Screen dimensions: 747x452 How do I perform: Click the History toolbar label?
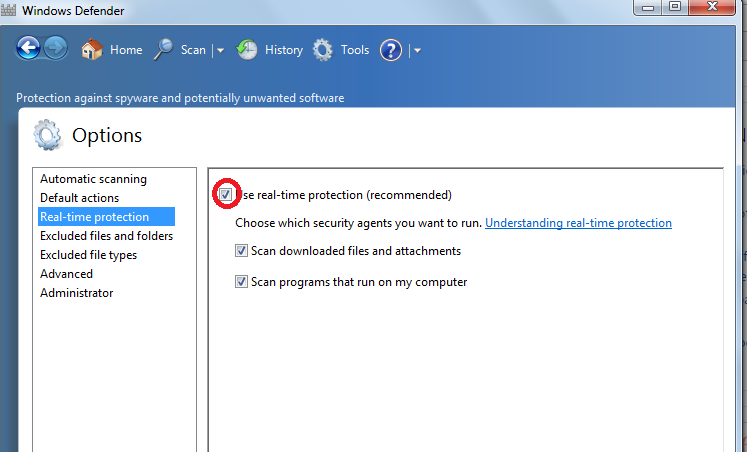[x=284, y=50]
